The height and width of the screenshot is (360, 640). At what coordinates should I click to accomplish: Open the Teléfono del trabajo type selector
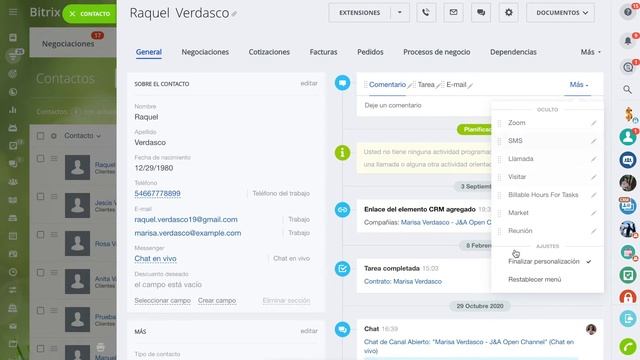pyautogui.click(x=281, y=193)
